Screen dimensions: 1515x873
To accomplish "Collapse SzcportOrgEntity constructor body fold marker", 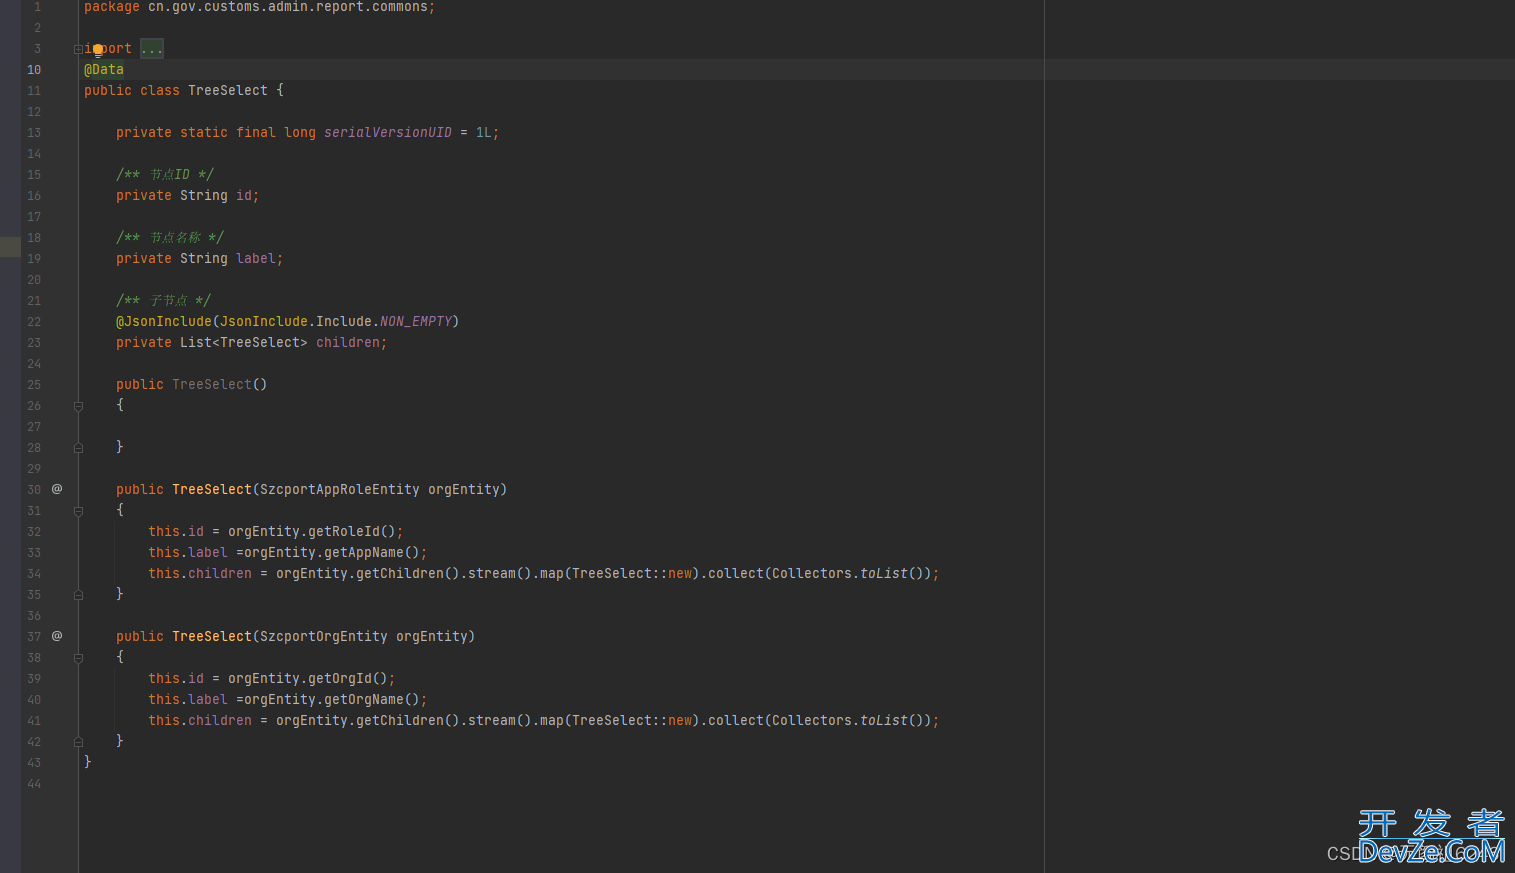I will pos(78,658).
